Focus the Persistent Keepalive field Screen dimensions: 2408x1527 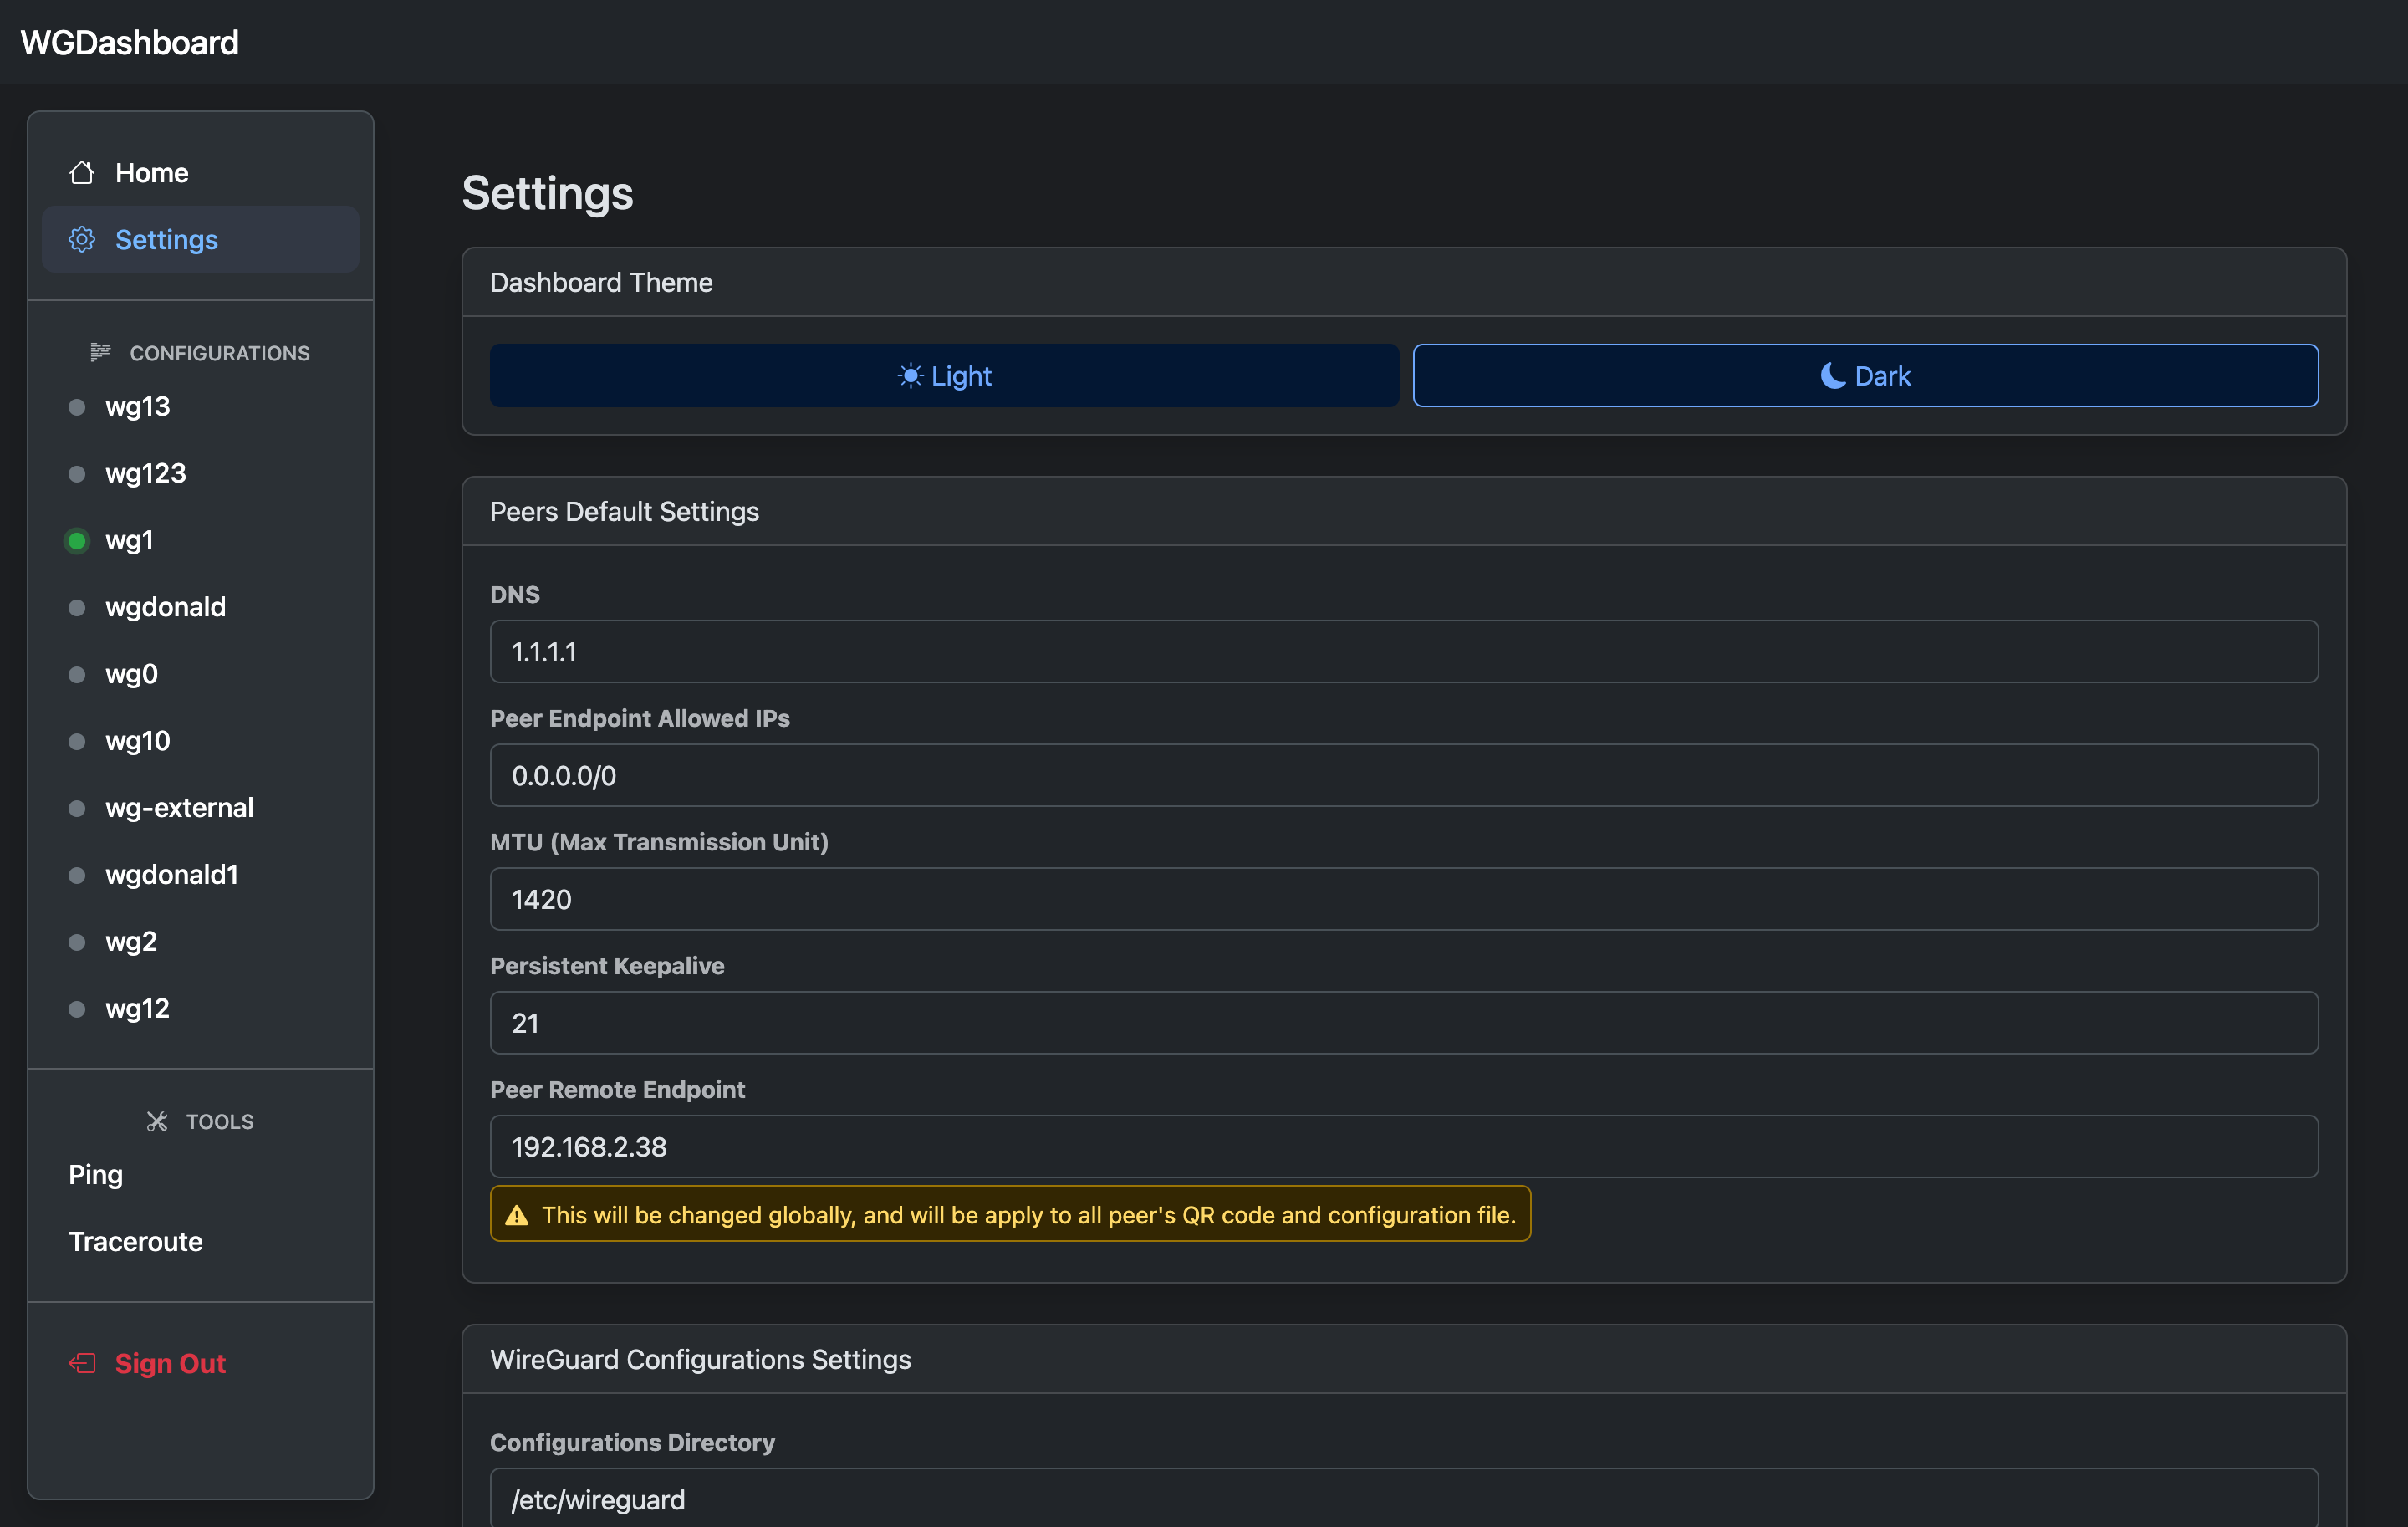point(1404,1023)
